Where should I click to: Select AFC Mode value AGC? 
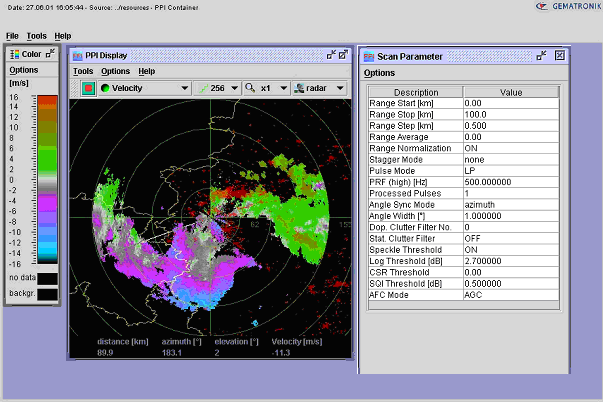click(511, 295)
